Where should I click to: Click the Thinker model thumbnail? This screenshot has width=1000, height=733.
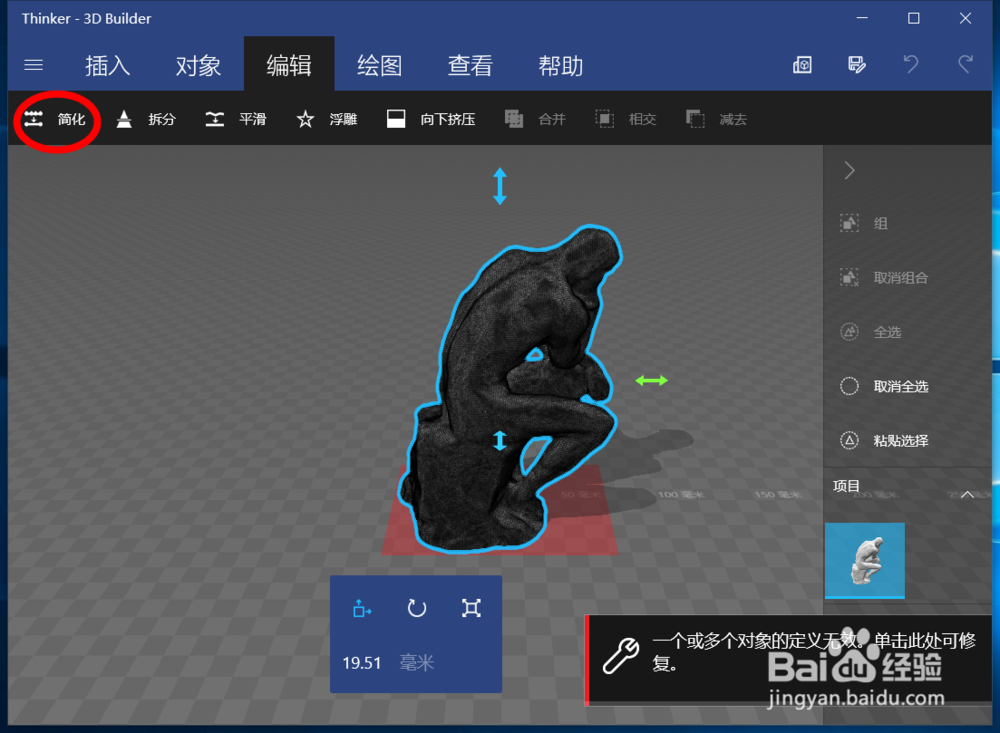click(x=864, y=561)
